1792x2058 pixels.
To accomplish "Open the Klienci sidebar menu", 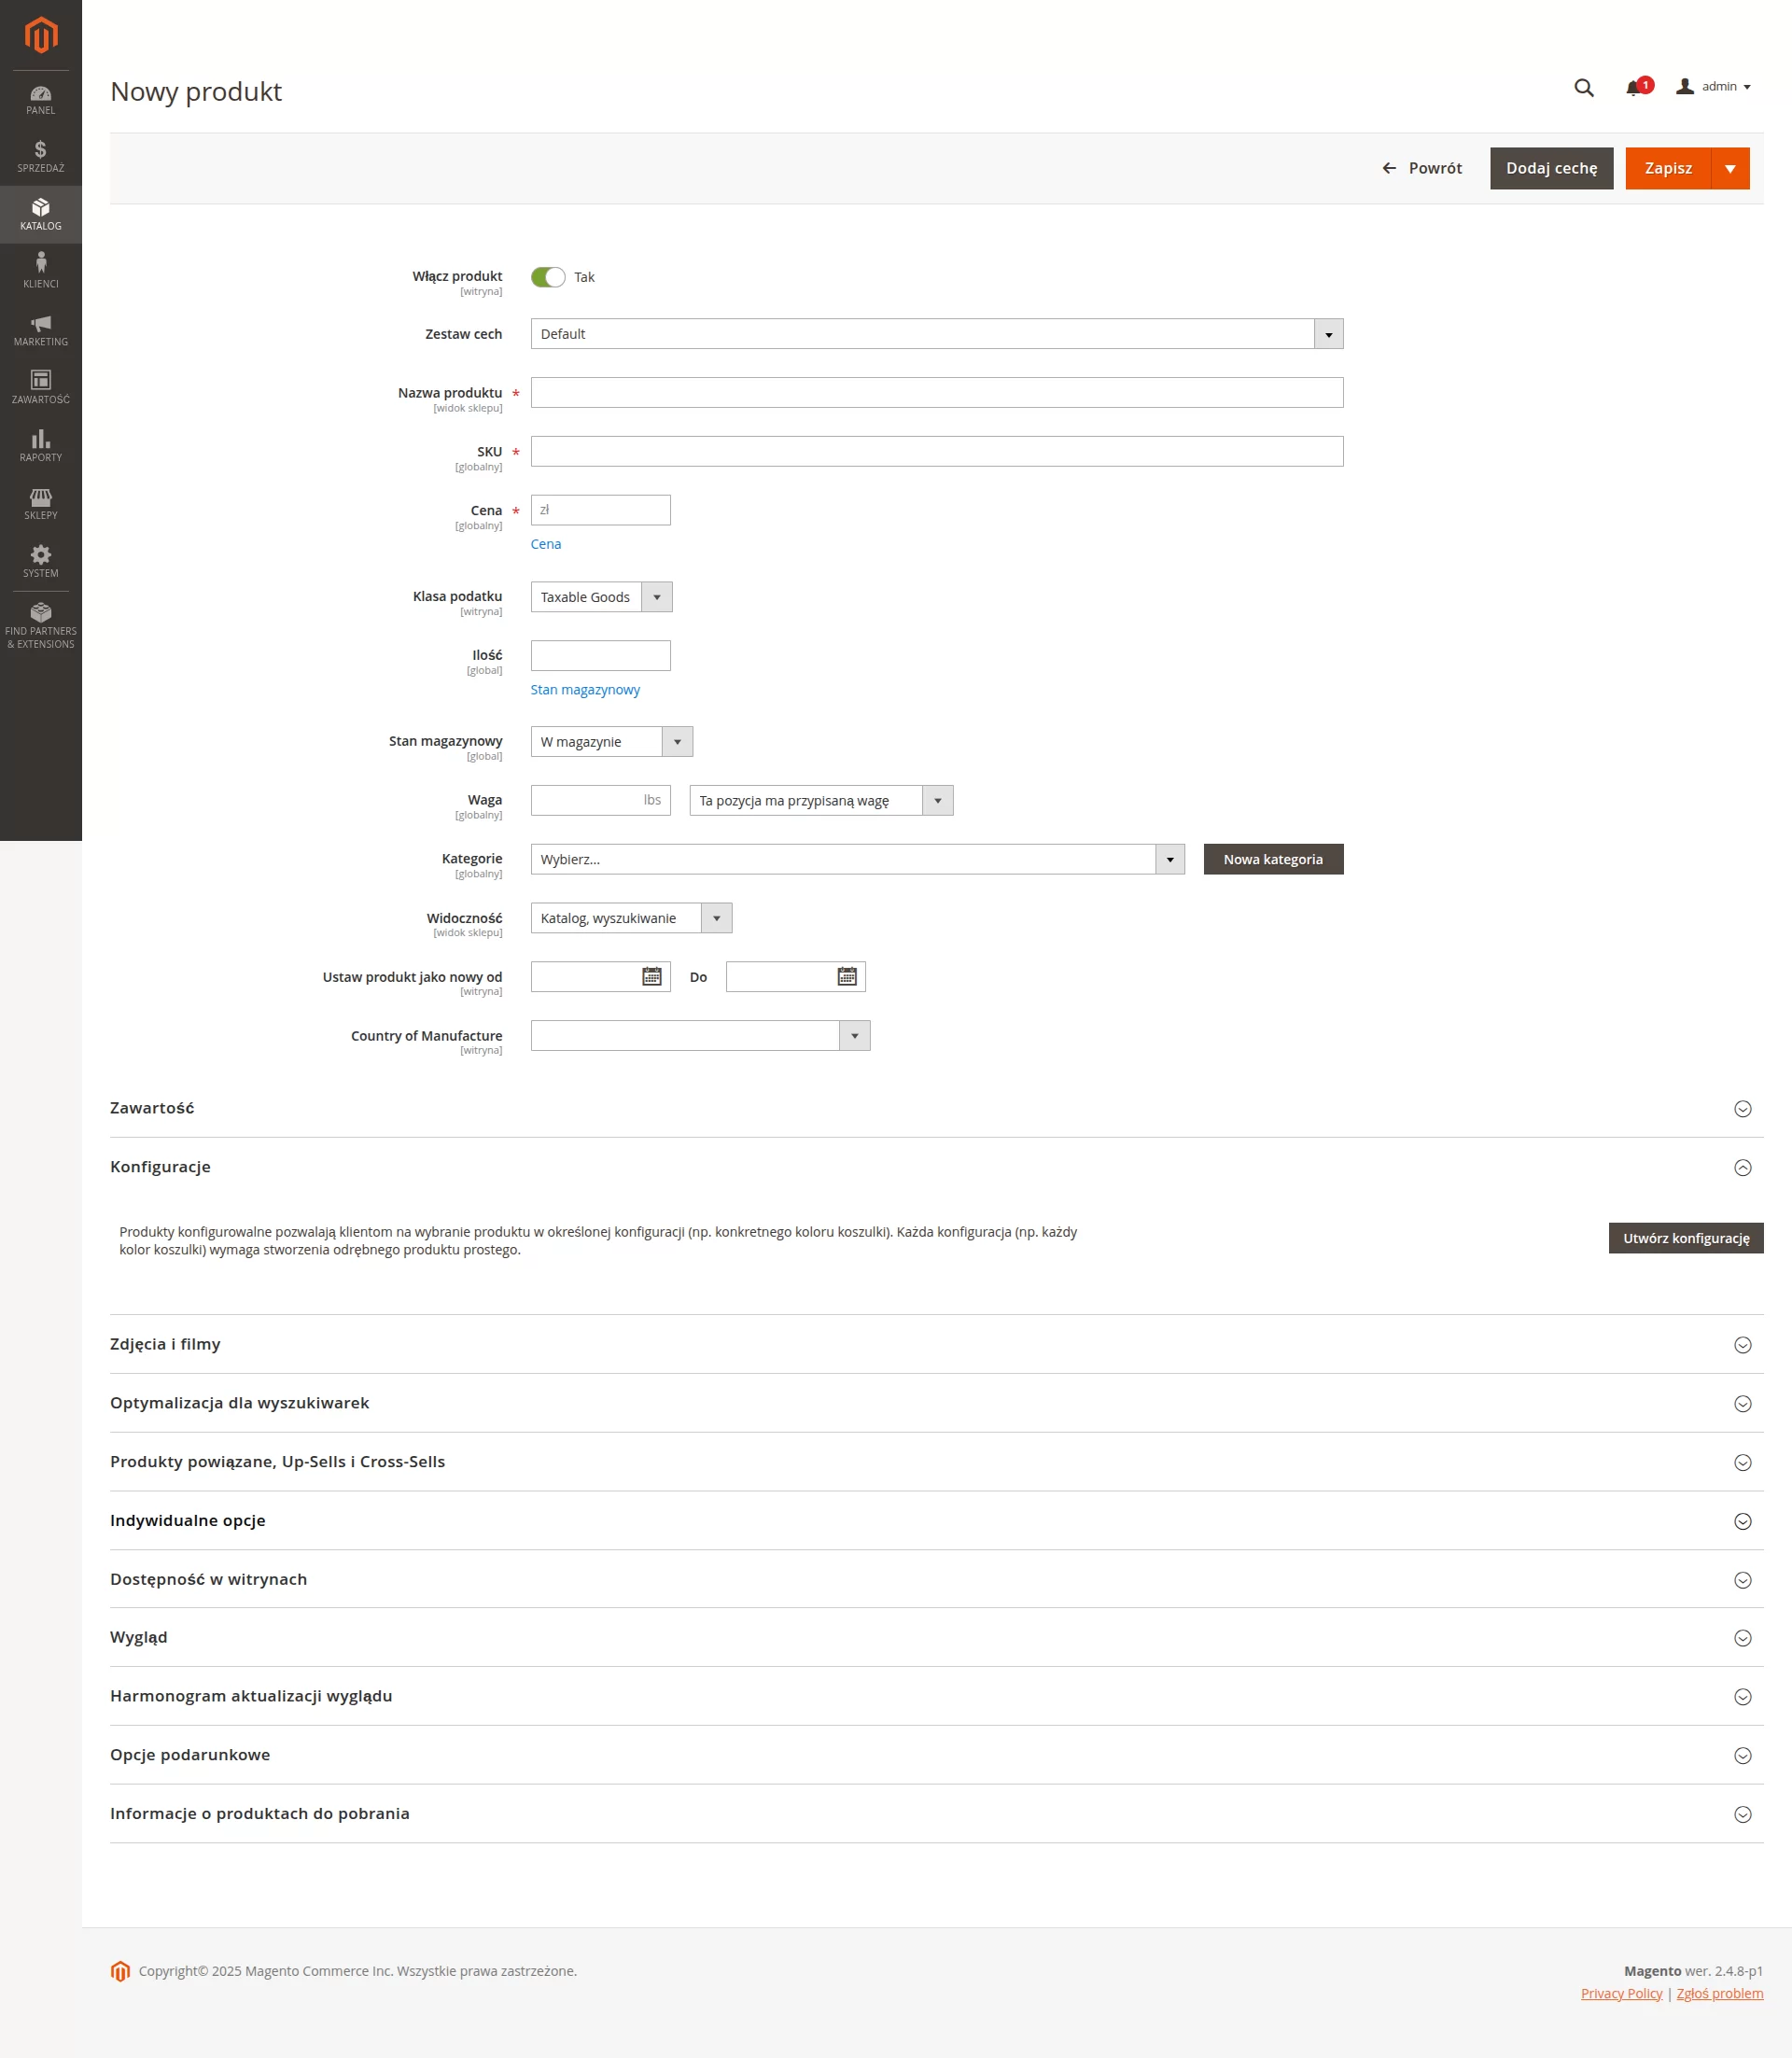I will pyautogui.click(x=41, y=272).
